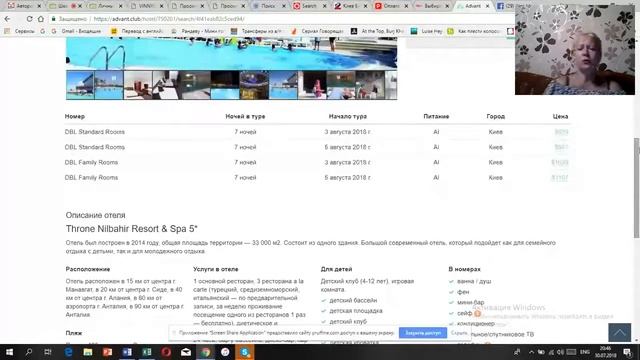Click the ENG language indicator

584,352
